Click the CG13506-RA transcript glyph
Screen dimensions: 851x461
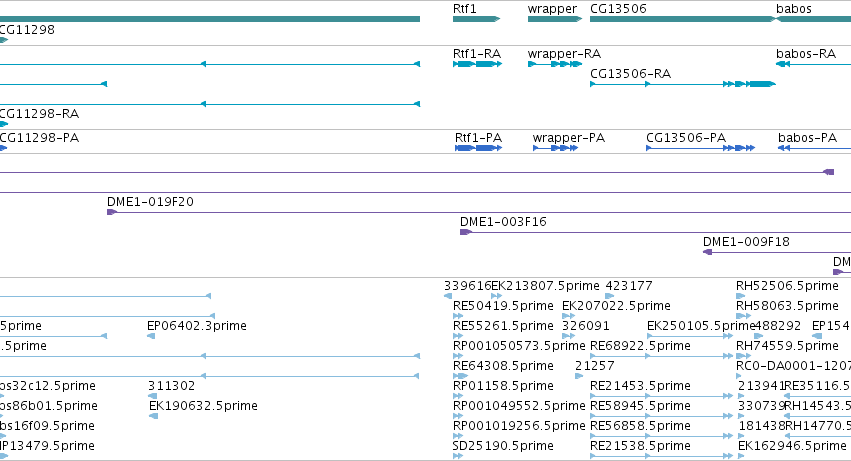tap(683, 84)
